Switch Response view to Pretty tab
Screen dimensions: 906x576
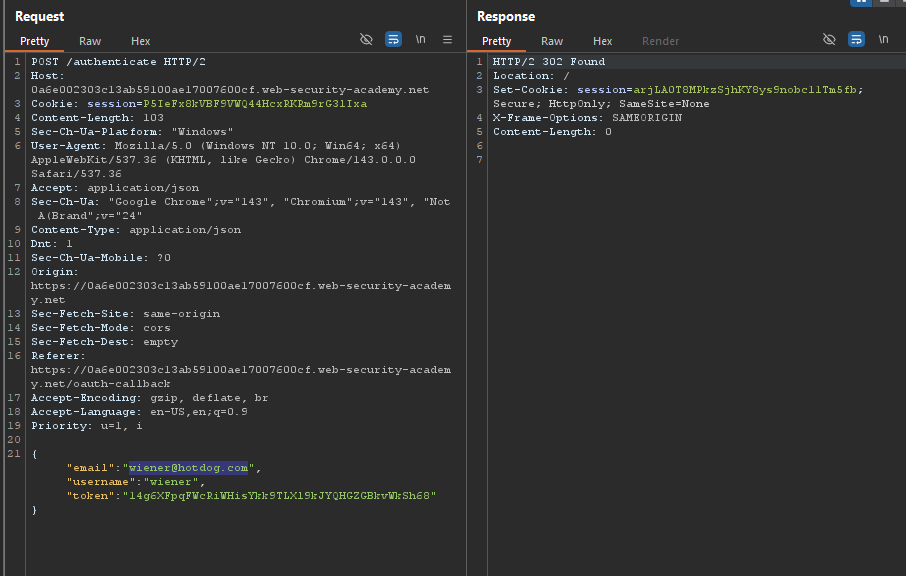tap(496, 41)
